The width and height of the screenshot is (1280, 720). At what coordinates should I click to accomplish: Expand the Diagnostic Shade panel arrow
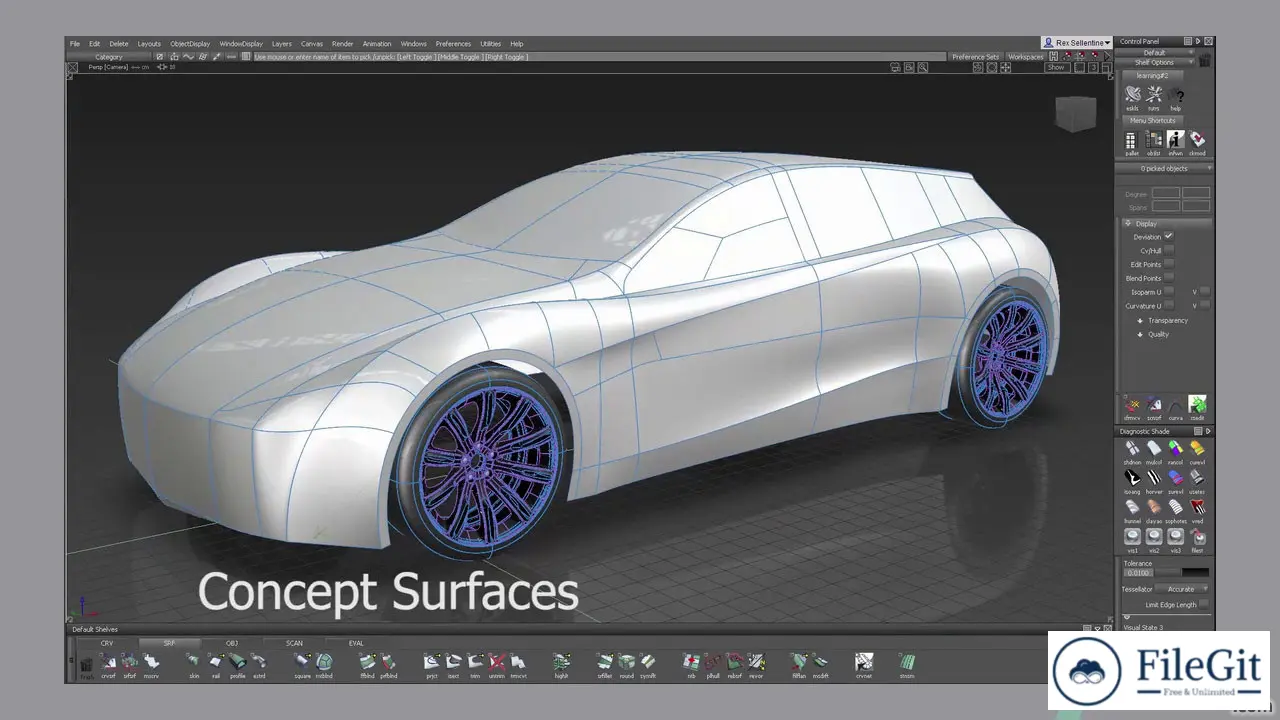point(1208,431)
